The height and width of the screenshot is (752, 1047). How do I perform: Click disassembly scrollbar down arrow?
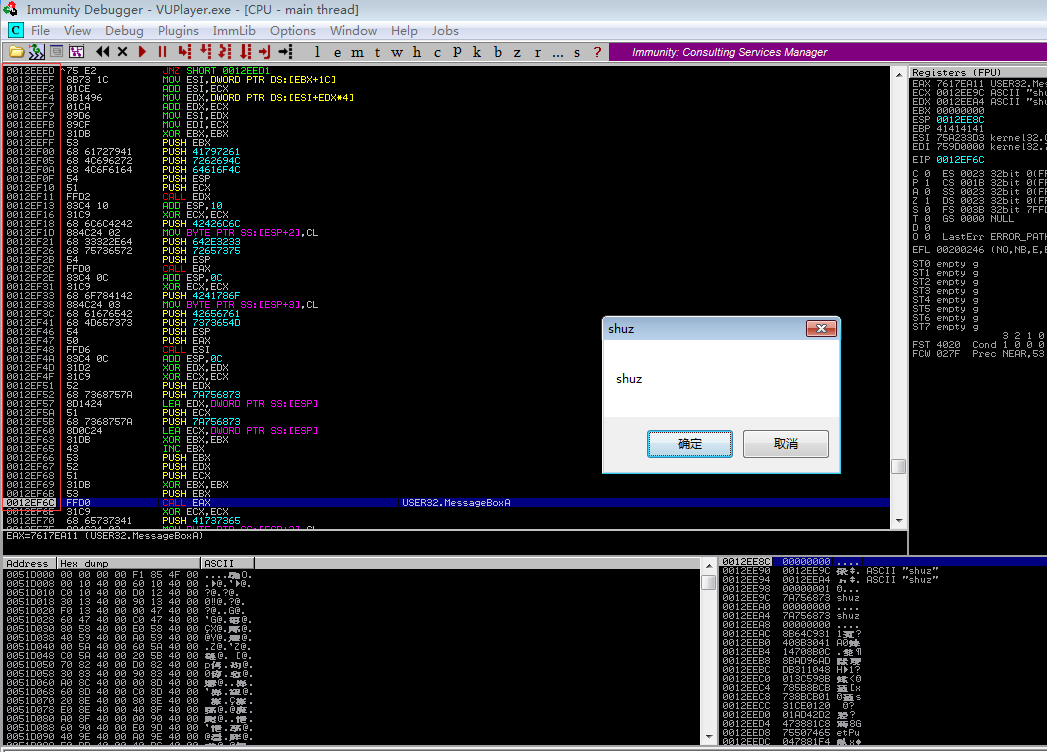click(x=899, y=521)
